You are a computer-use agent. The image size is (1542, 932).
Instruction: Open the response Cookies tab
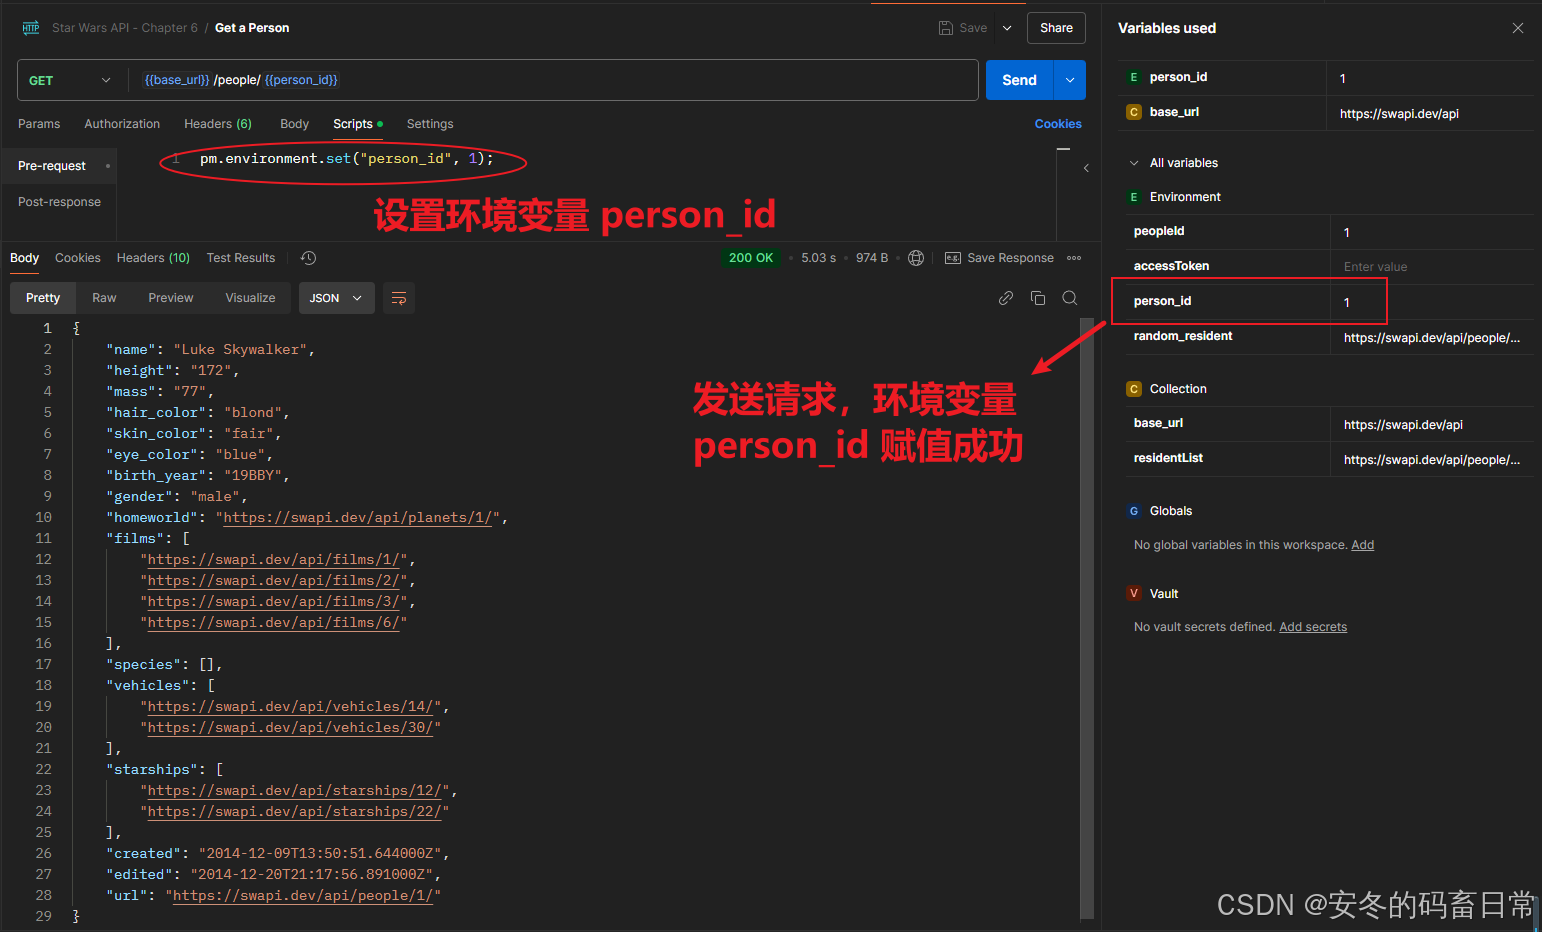[78, 258]
